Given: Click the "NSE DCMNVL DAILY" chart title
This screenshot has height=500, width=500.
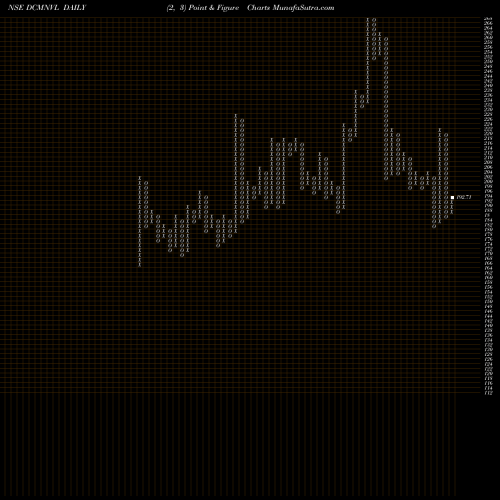Looking at the screenshot, I should point(47,8).
